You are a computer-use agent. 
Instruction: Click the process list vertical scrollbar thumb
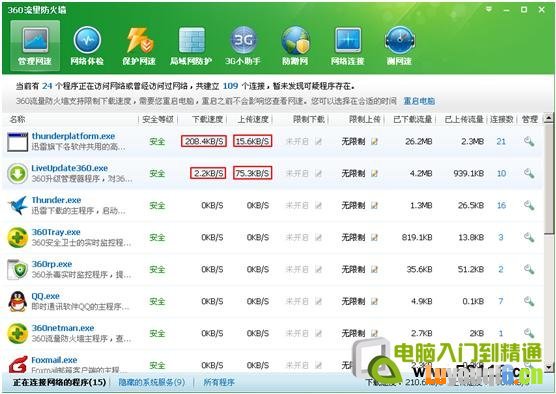pos(549,179)
